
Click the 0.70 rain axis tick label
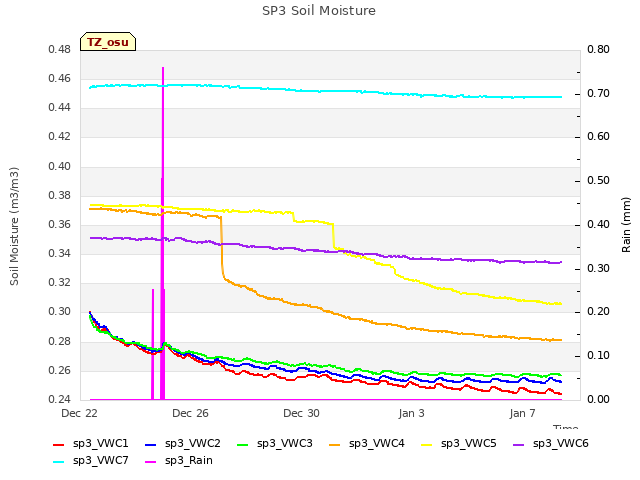(598, 93)
